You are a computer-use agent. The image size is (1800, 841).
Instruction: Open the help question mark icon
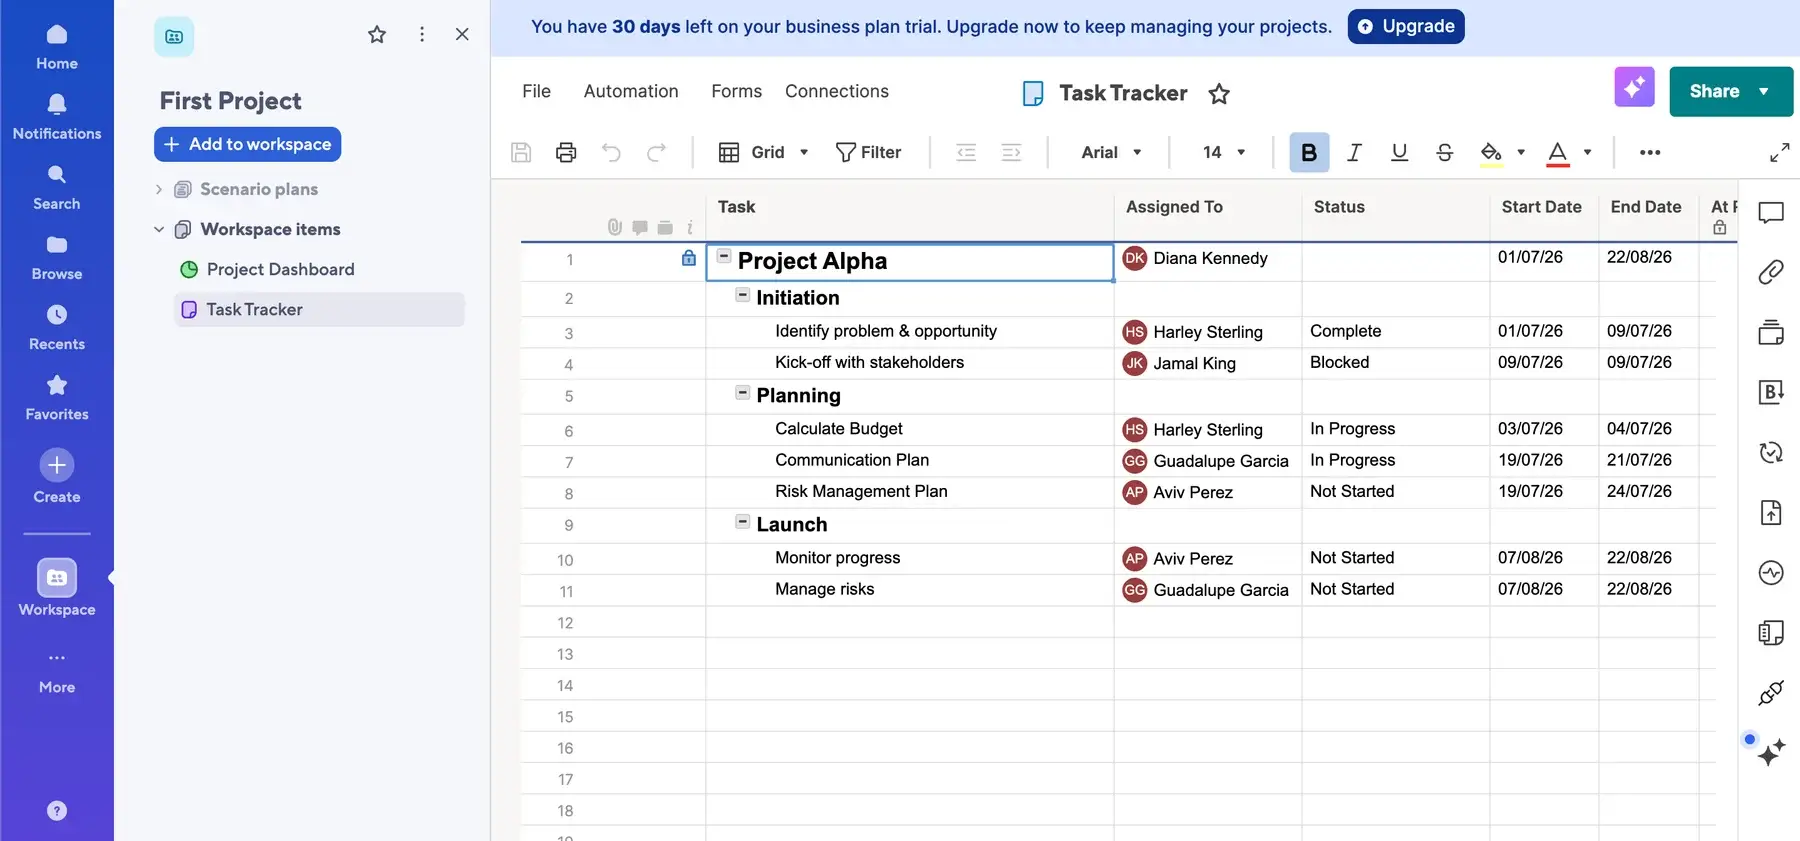pyautogui.click(x=57, y=811)
